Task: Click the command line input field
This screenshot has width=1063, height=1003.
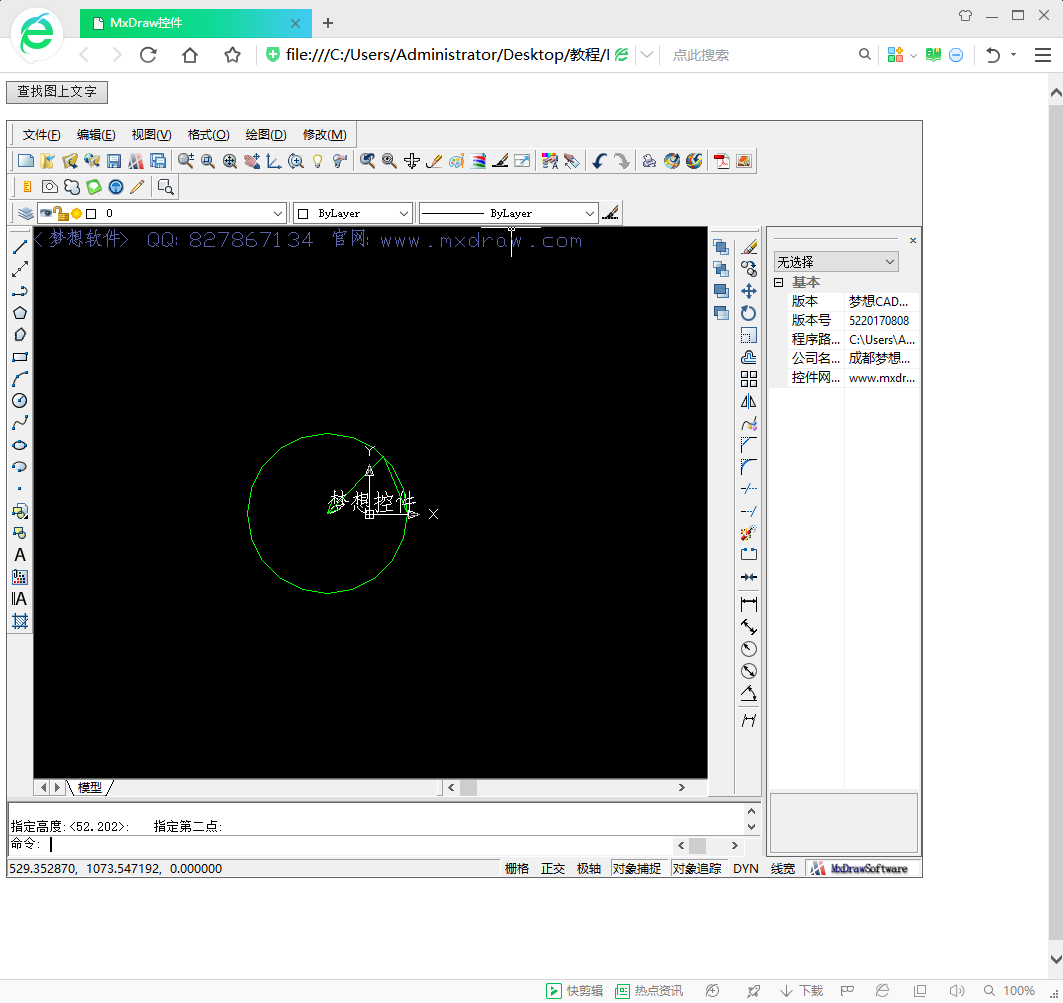Action: [359, 845]
